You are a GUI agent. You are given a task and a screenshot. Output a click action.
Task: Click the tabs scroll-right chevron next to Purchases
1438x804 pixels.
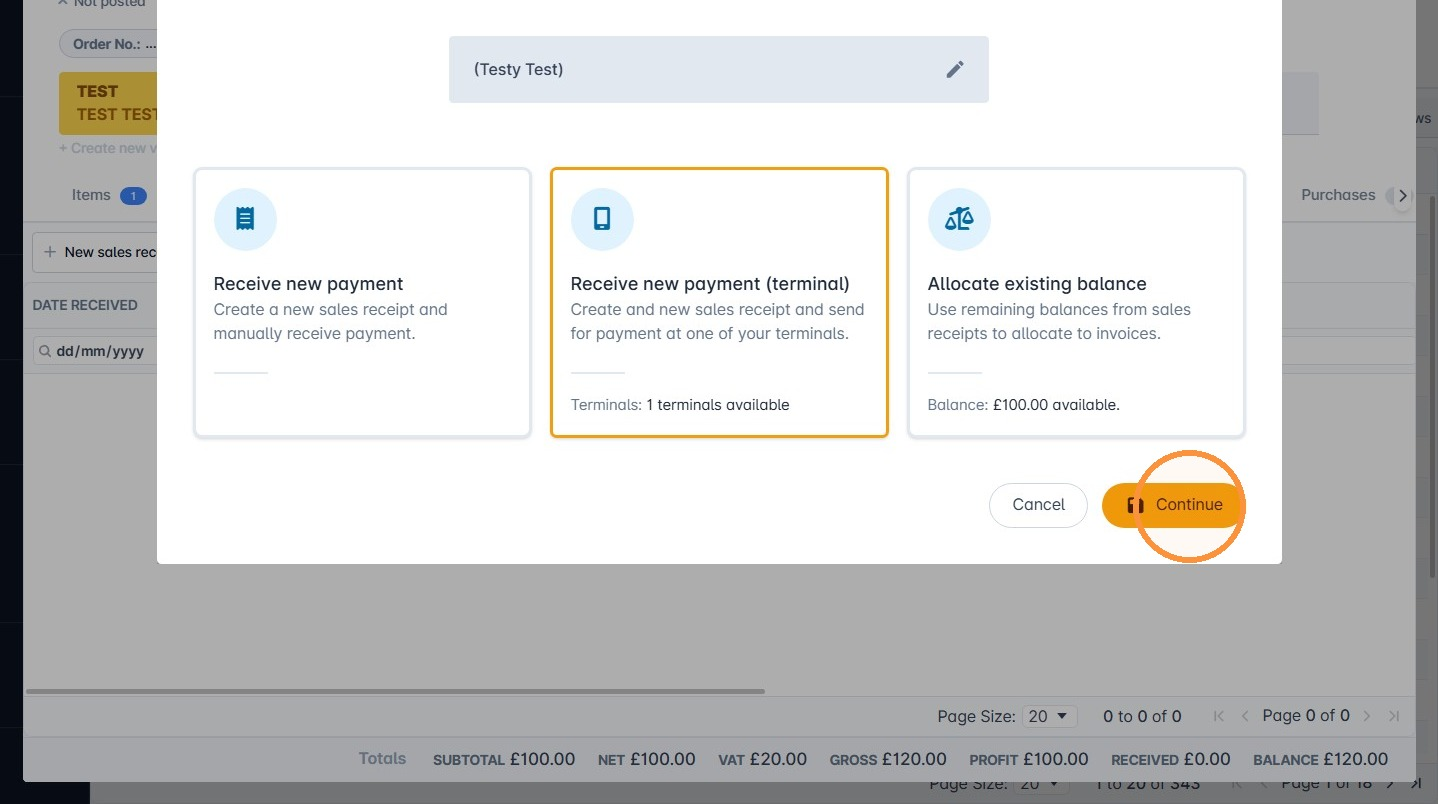1403,196
